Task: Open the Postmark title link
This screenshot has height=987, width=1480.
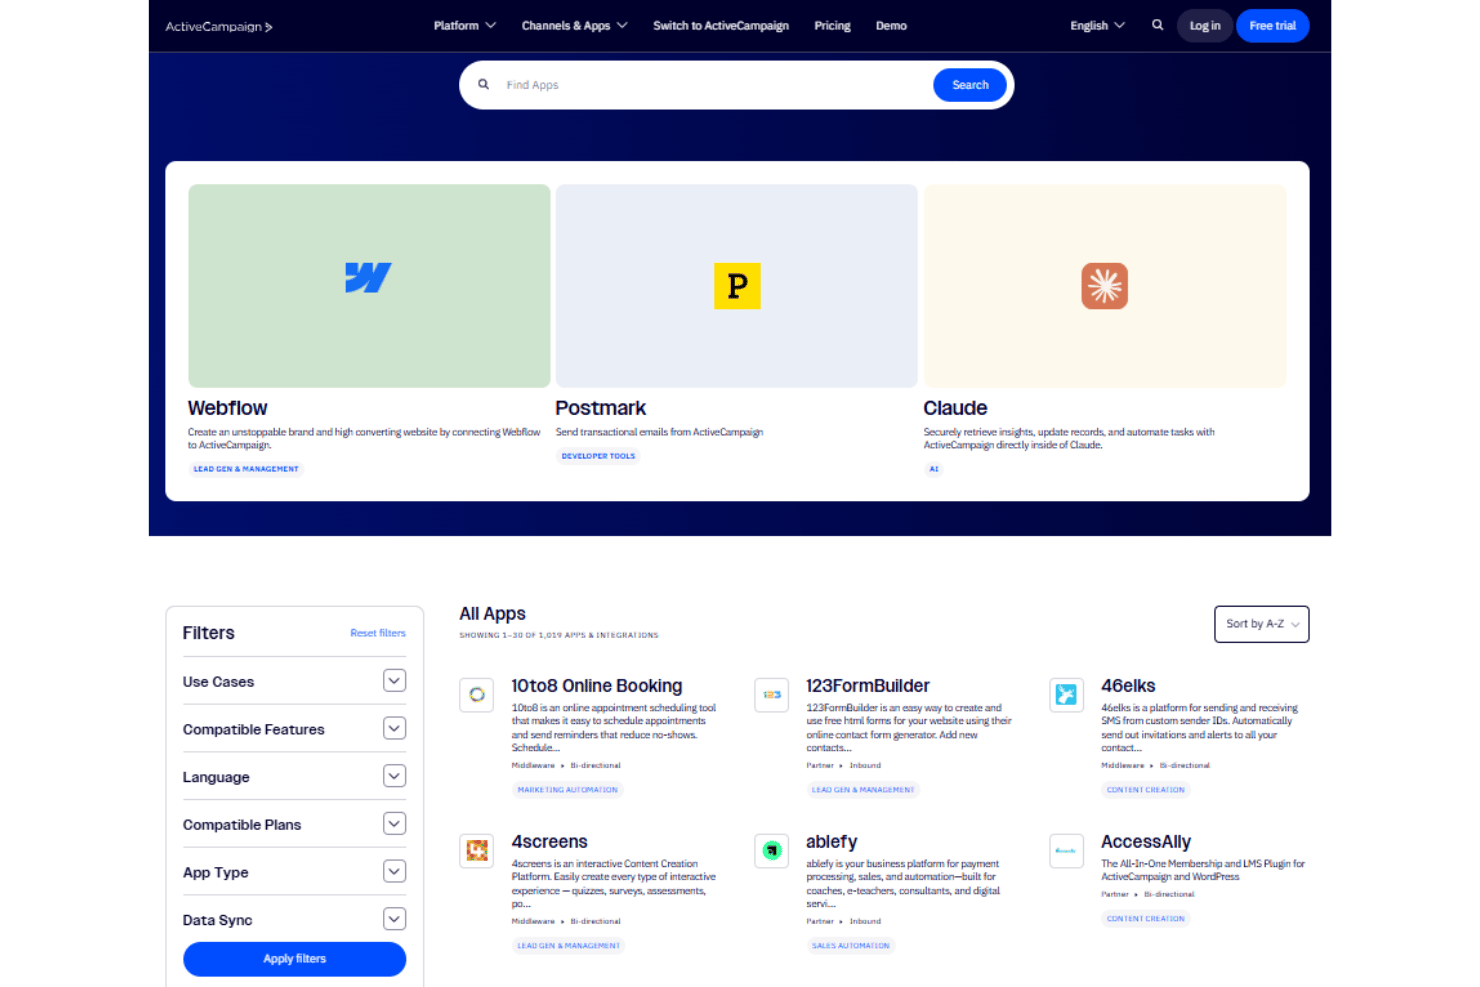Action: point(600,408)
